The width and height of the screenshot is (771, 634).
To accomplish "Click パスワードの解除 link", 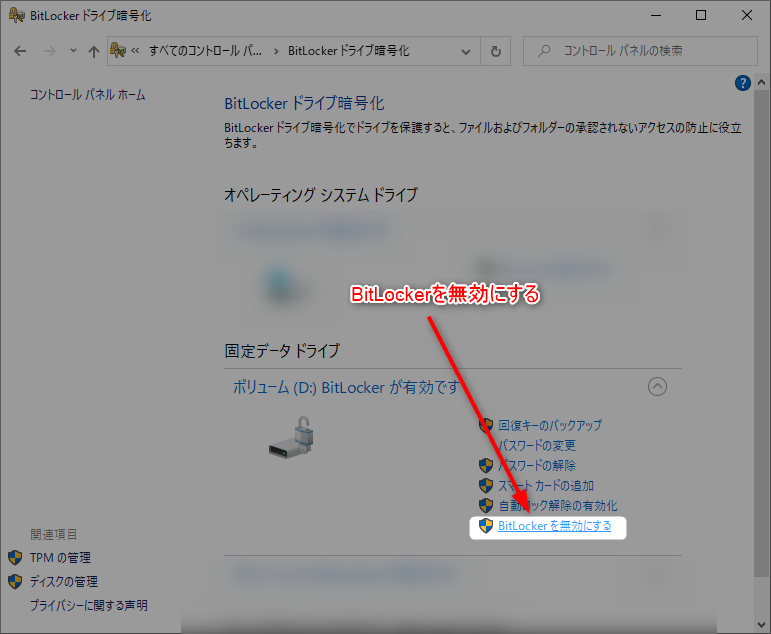I will click(x=536, y=465).
